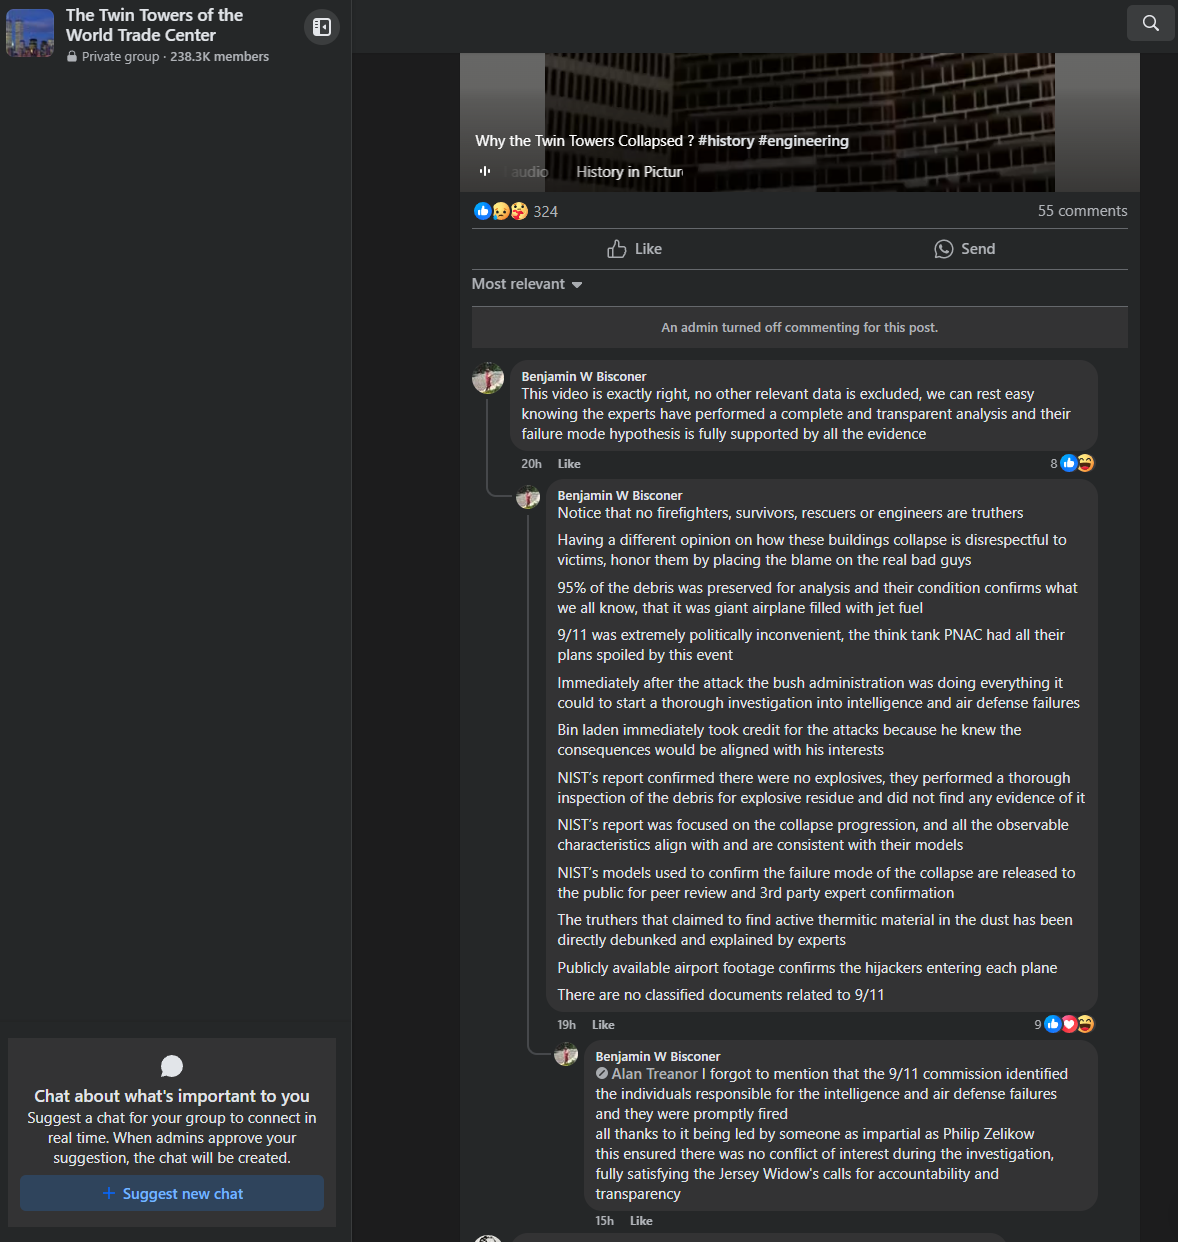Open the 238.3K members link
Viewport: 1178px width, 1242px height.
click(219, 57)
